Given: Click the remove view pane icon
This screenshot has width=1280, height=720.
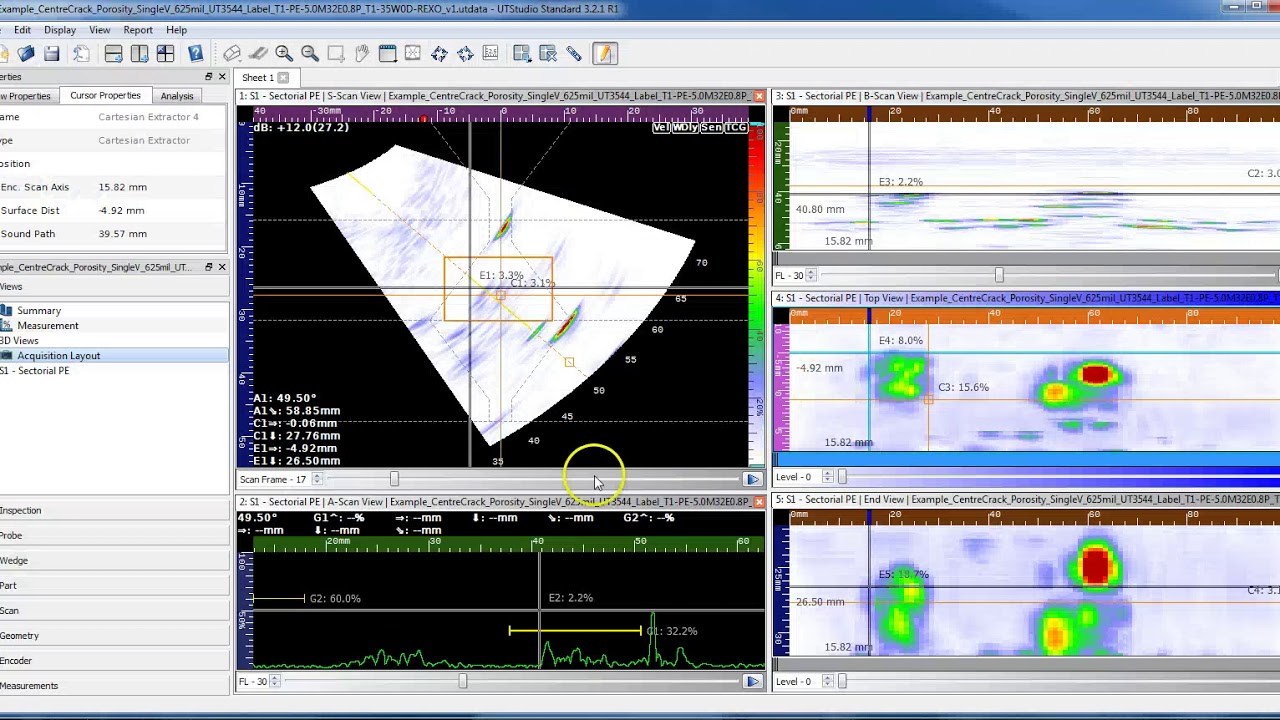Looking at the screenshot, I should [548, 54].
